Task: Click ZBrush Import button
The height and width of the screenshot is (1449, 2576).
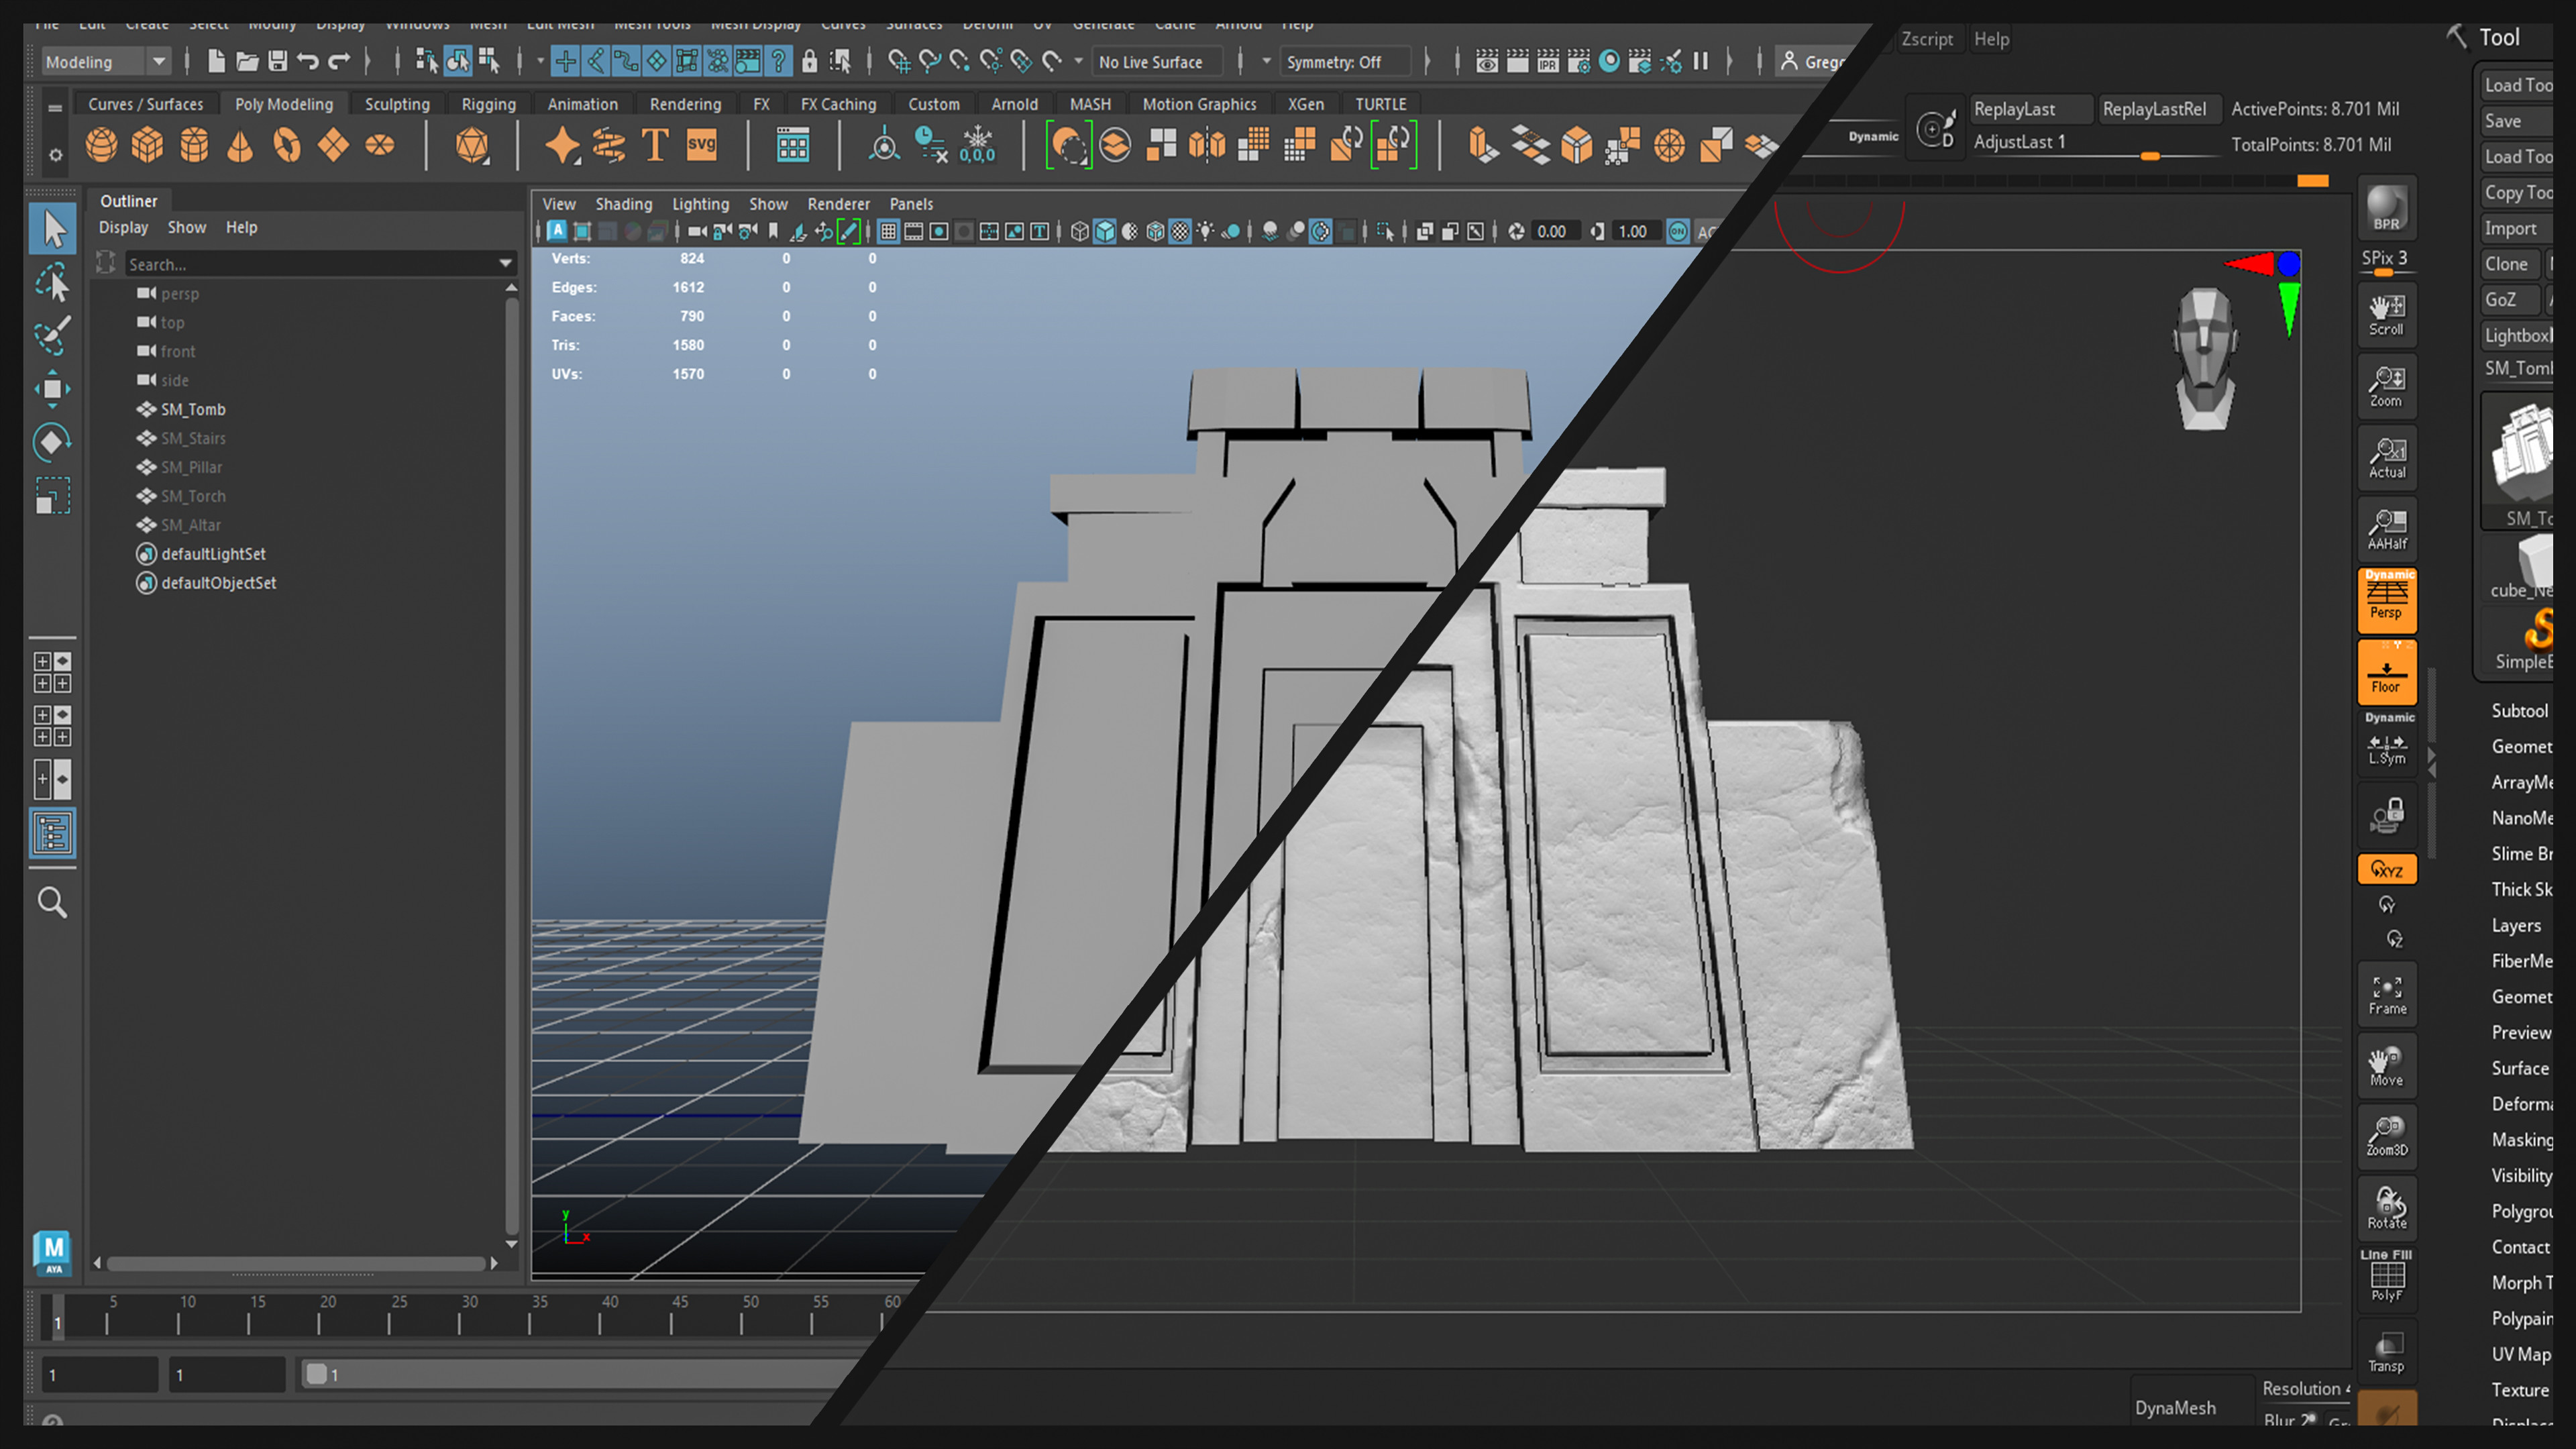Action: [2517, 228]
